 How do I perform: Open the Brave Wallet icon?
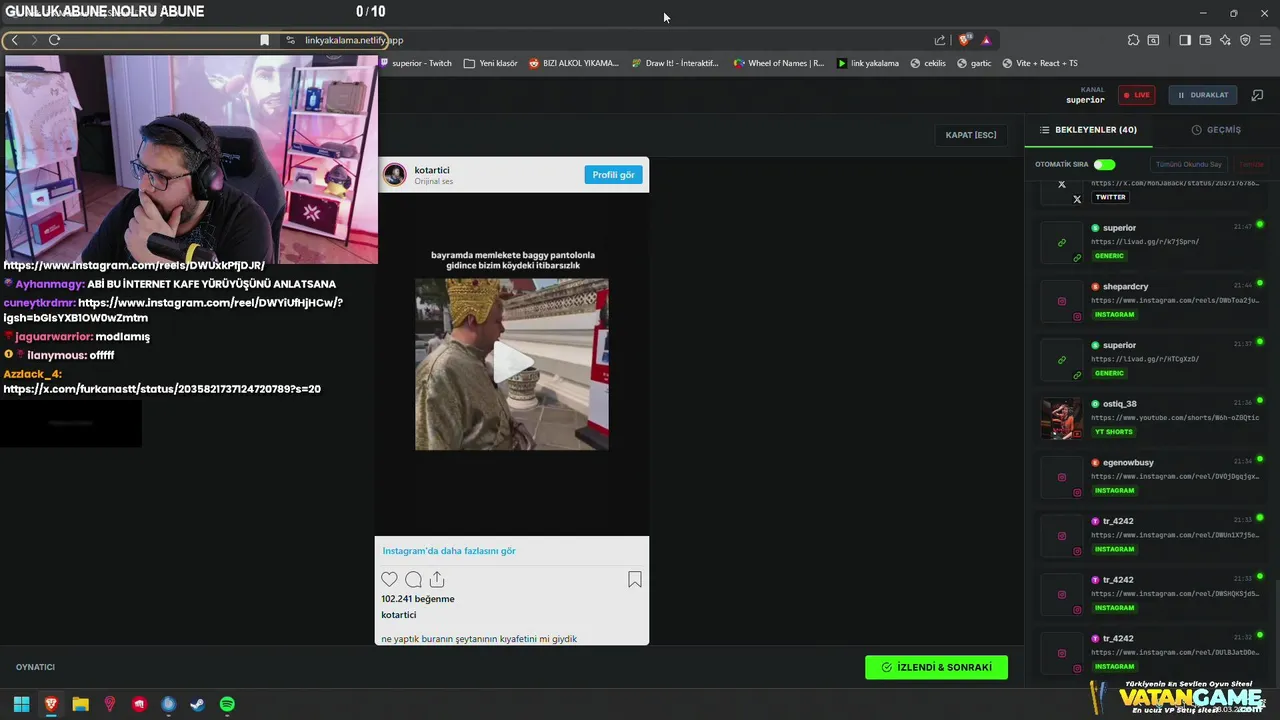pyautogui.click(x=1205, y=40)
